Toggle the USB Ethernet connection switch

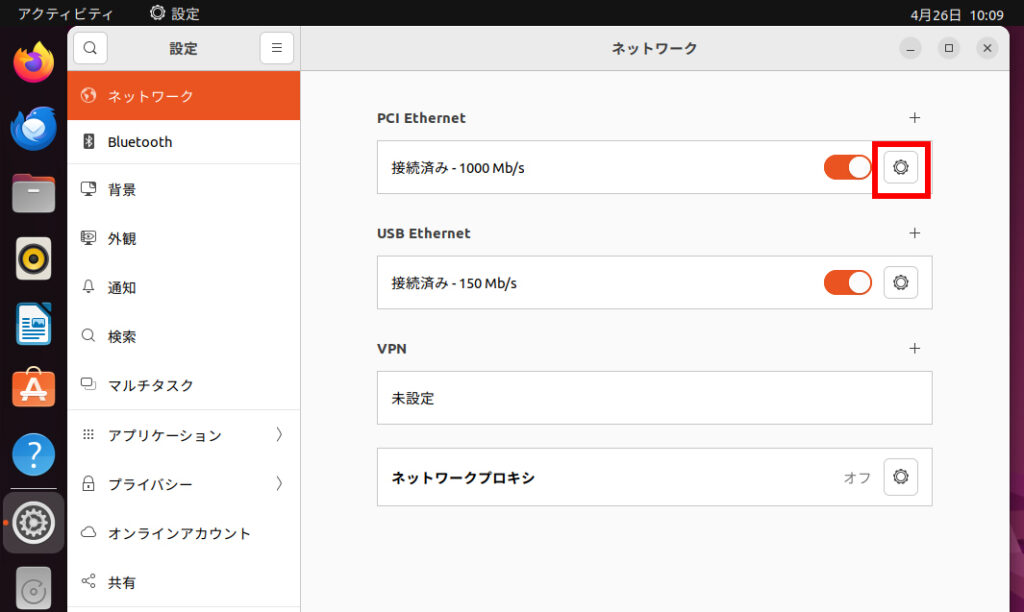(848, 283)
